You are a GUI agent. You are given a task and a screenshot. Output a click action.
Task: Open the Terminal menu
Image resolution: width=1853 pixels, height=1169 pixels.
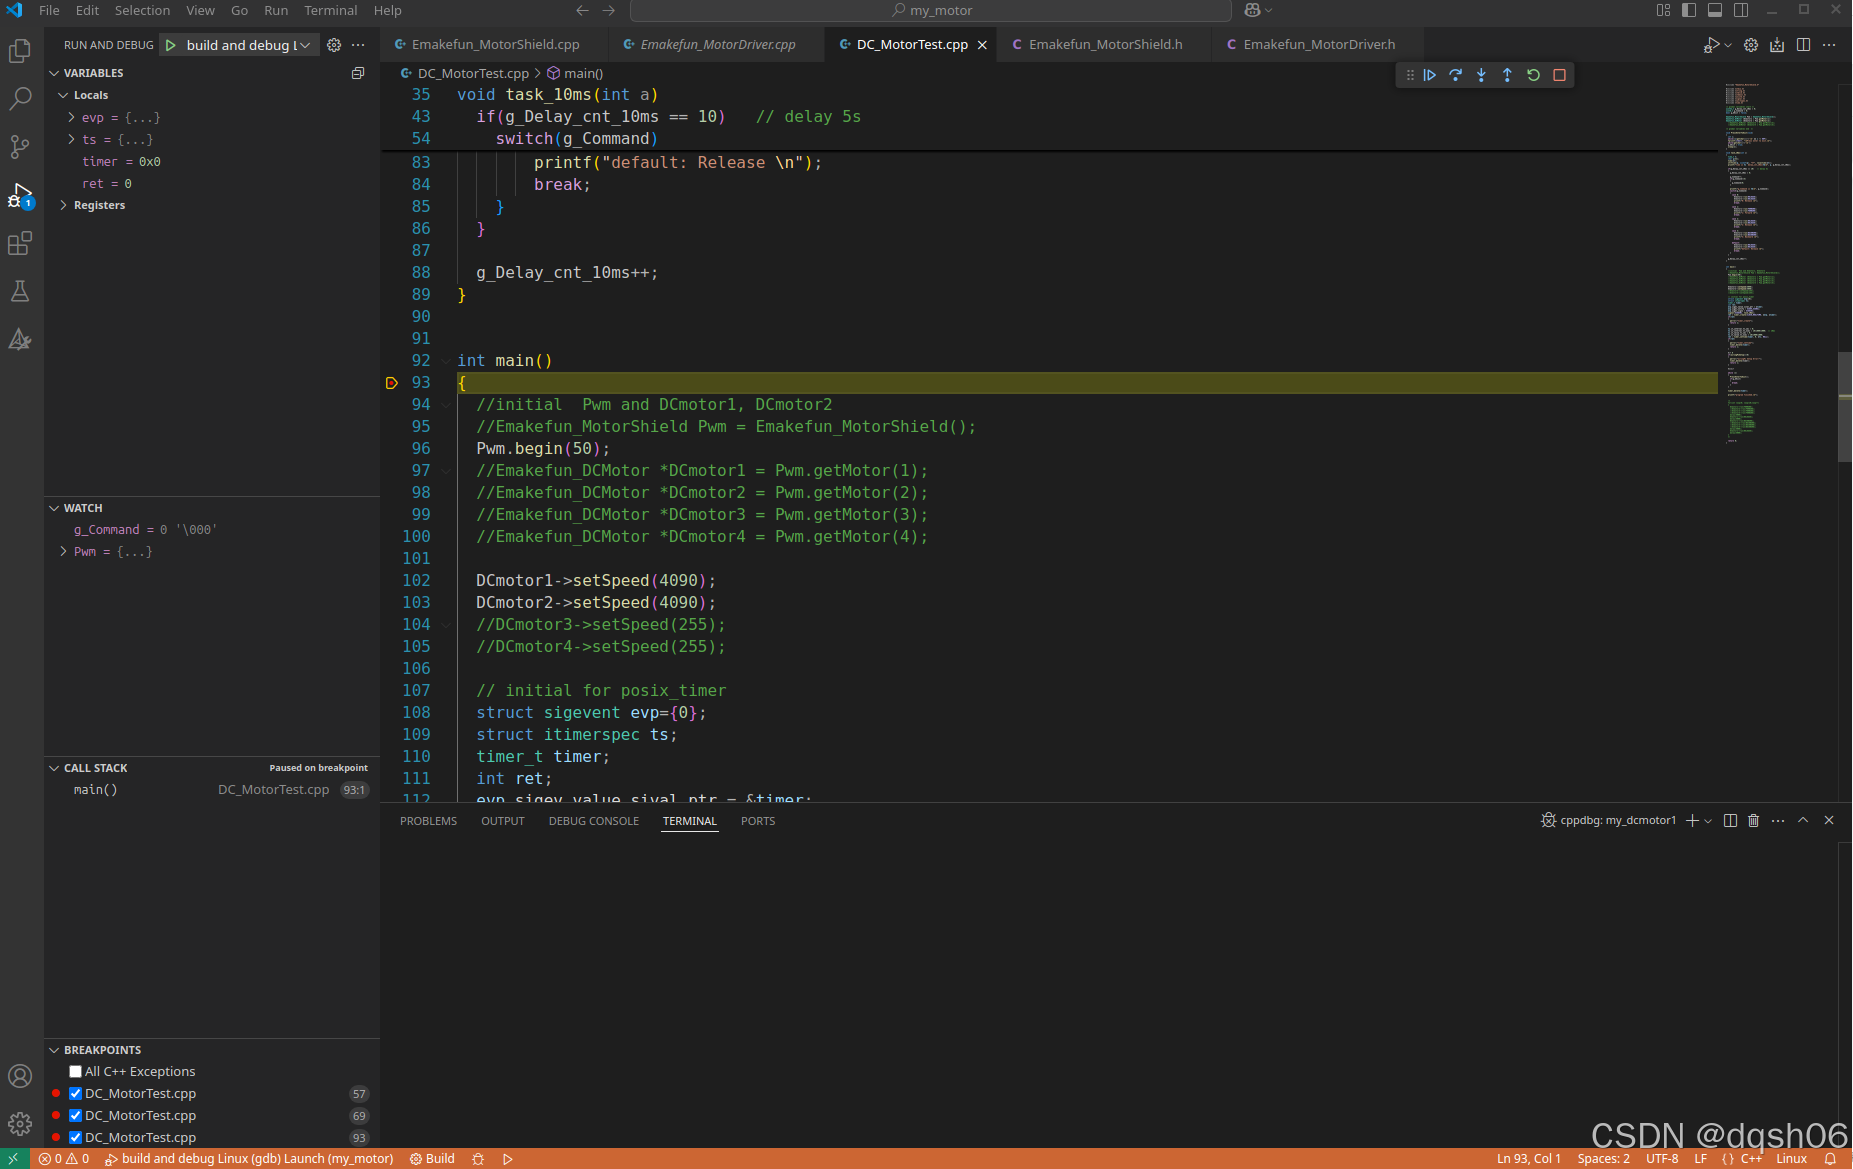pos(331,10)
